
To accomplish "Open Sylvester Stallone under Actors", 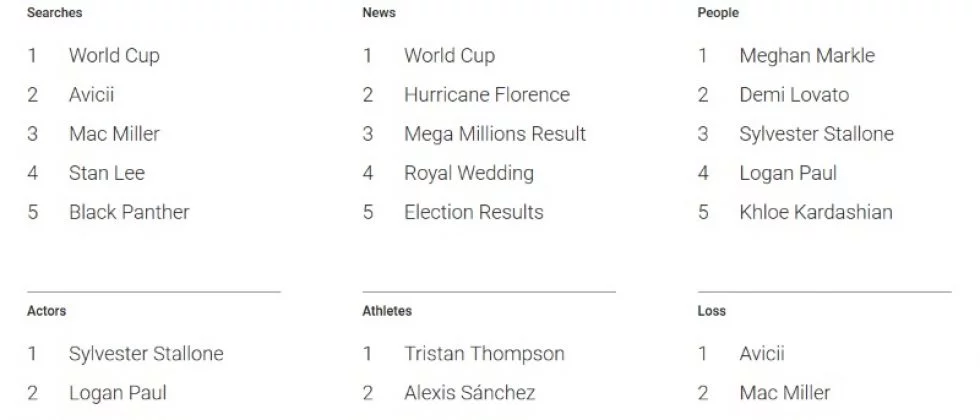I will click(x=146, y=354).
